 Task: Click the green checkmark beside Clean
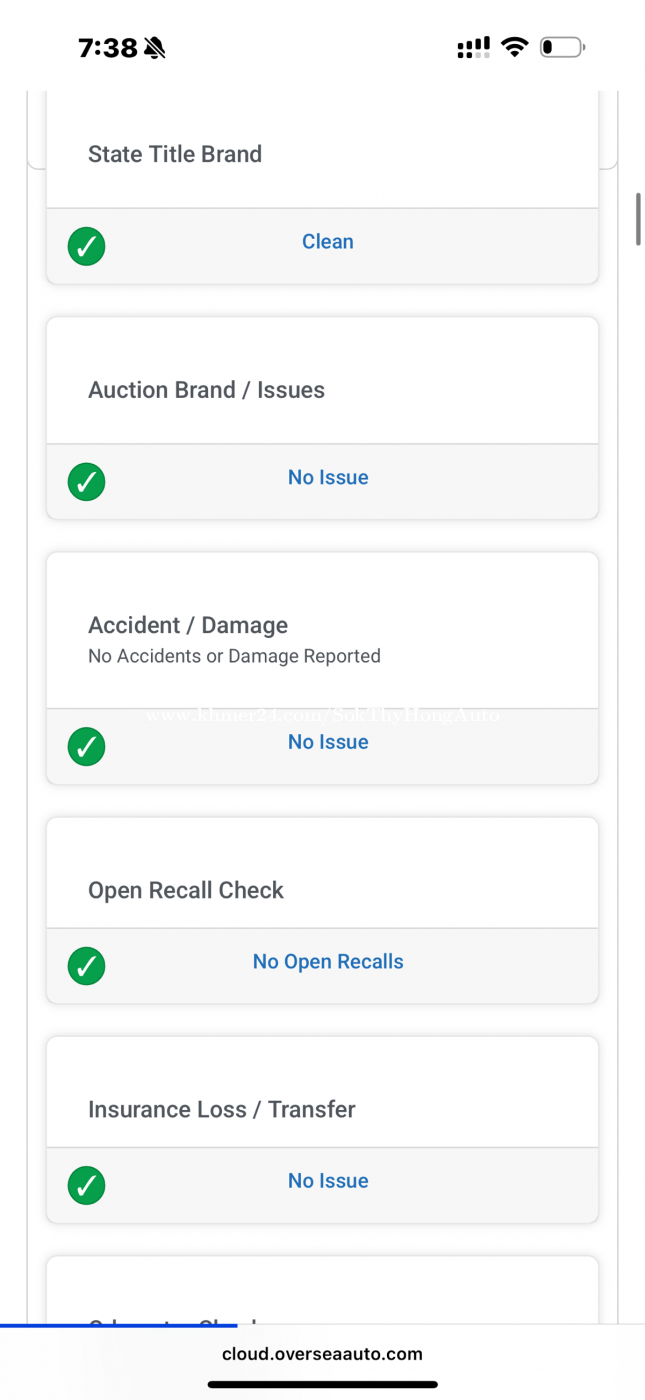pyautogui.click(x=87, y=246)
